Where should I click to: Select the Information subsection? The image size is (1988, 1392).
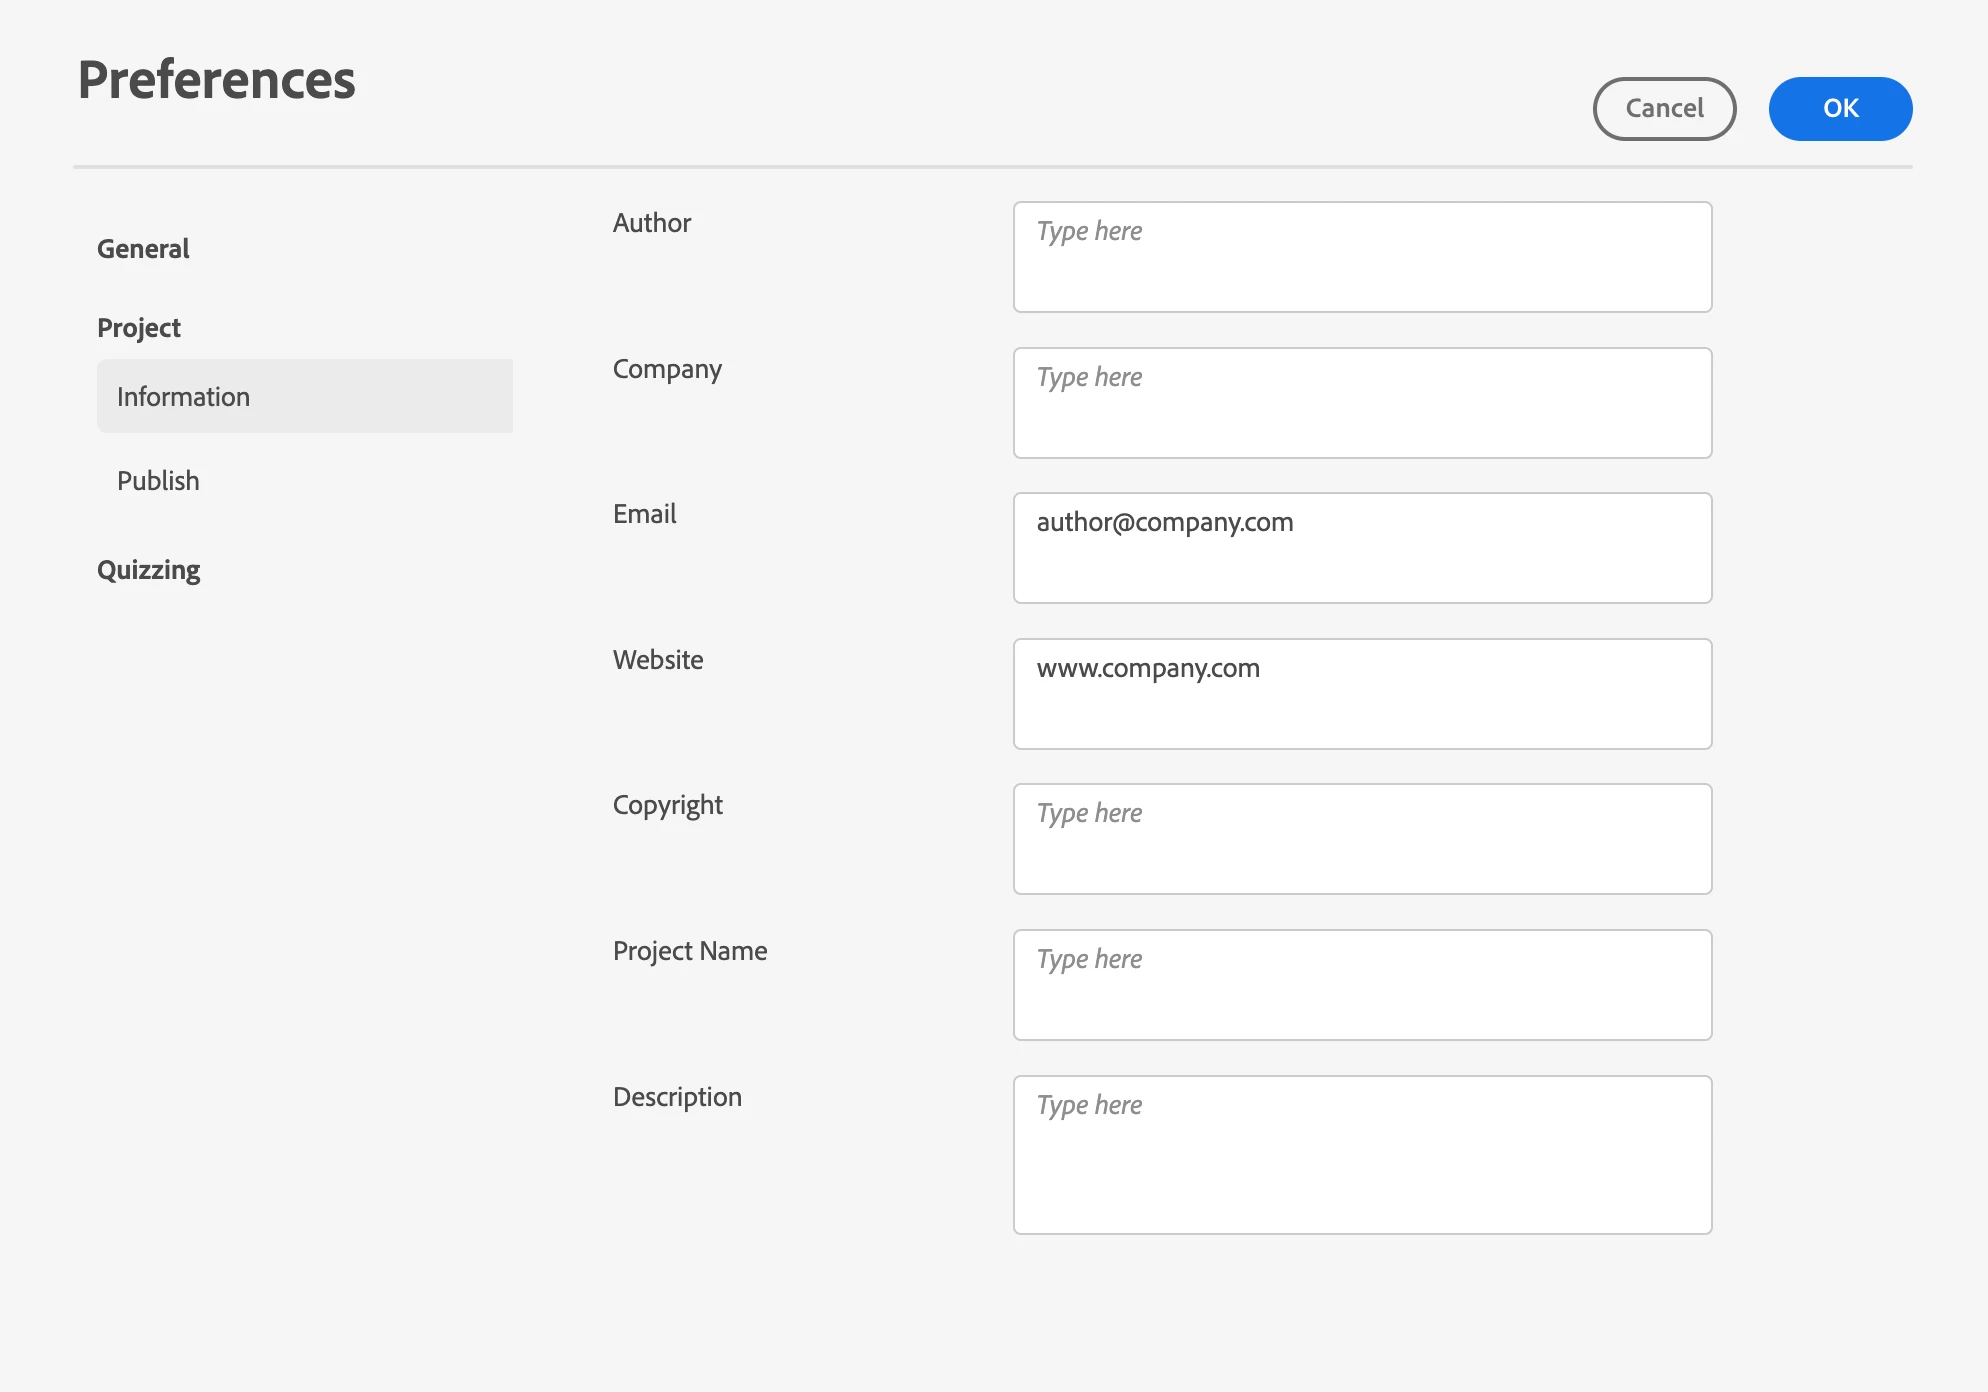pyautogui.click(x=304, y=397)
